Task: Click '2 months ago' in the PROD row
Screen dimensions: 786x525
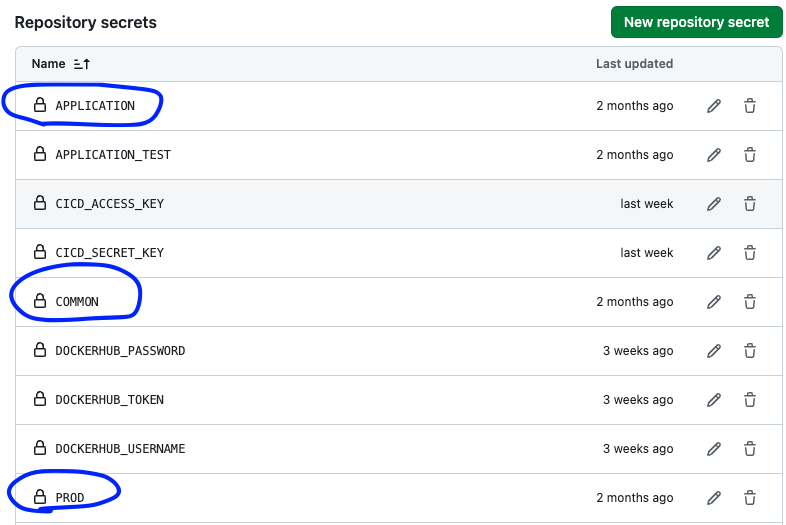Action: tap(635, 498)
